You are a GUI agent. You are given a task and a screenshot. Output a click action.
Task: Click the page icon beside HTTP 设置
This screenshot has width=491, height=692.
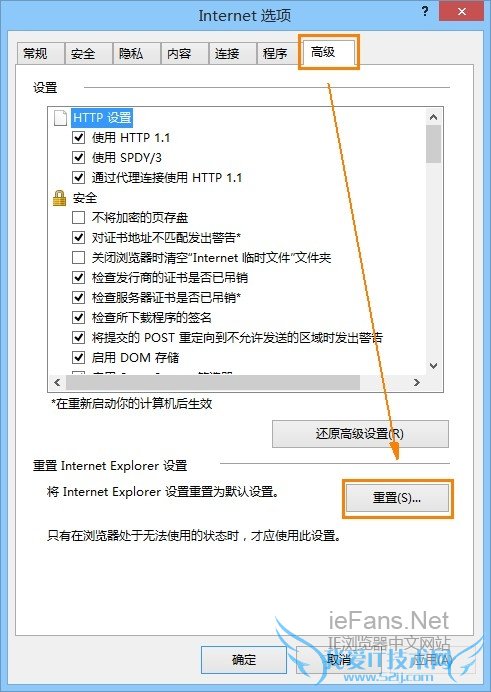pyautogui.click(x=60, y=117)
